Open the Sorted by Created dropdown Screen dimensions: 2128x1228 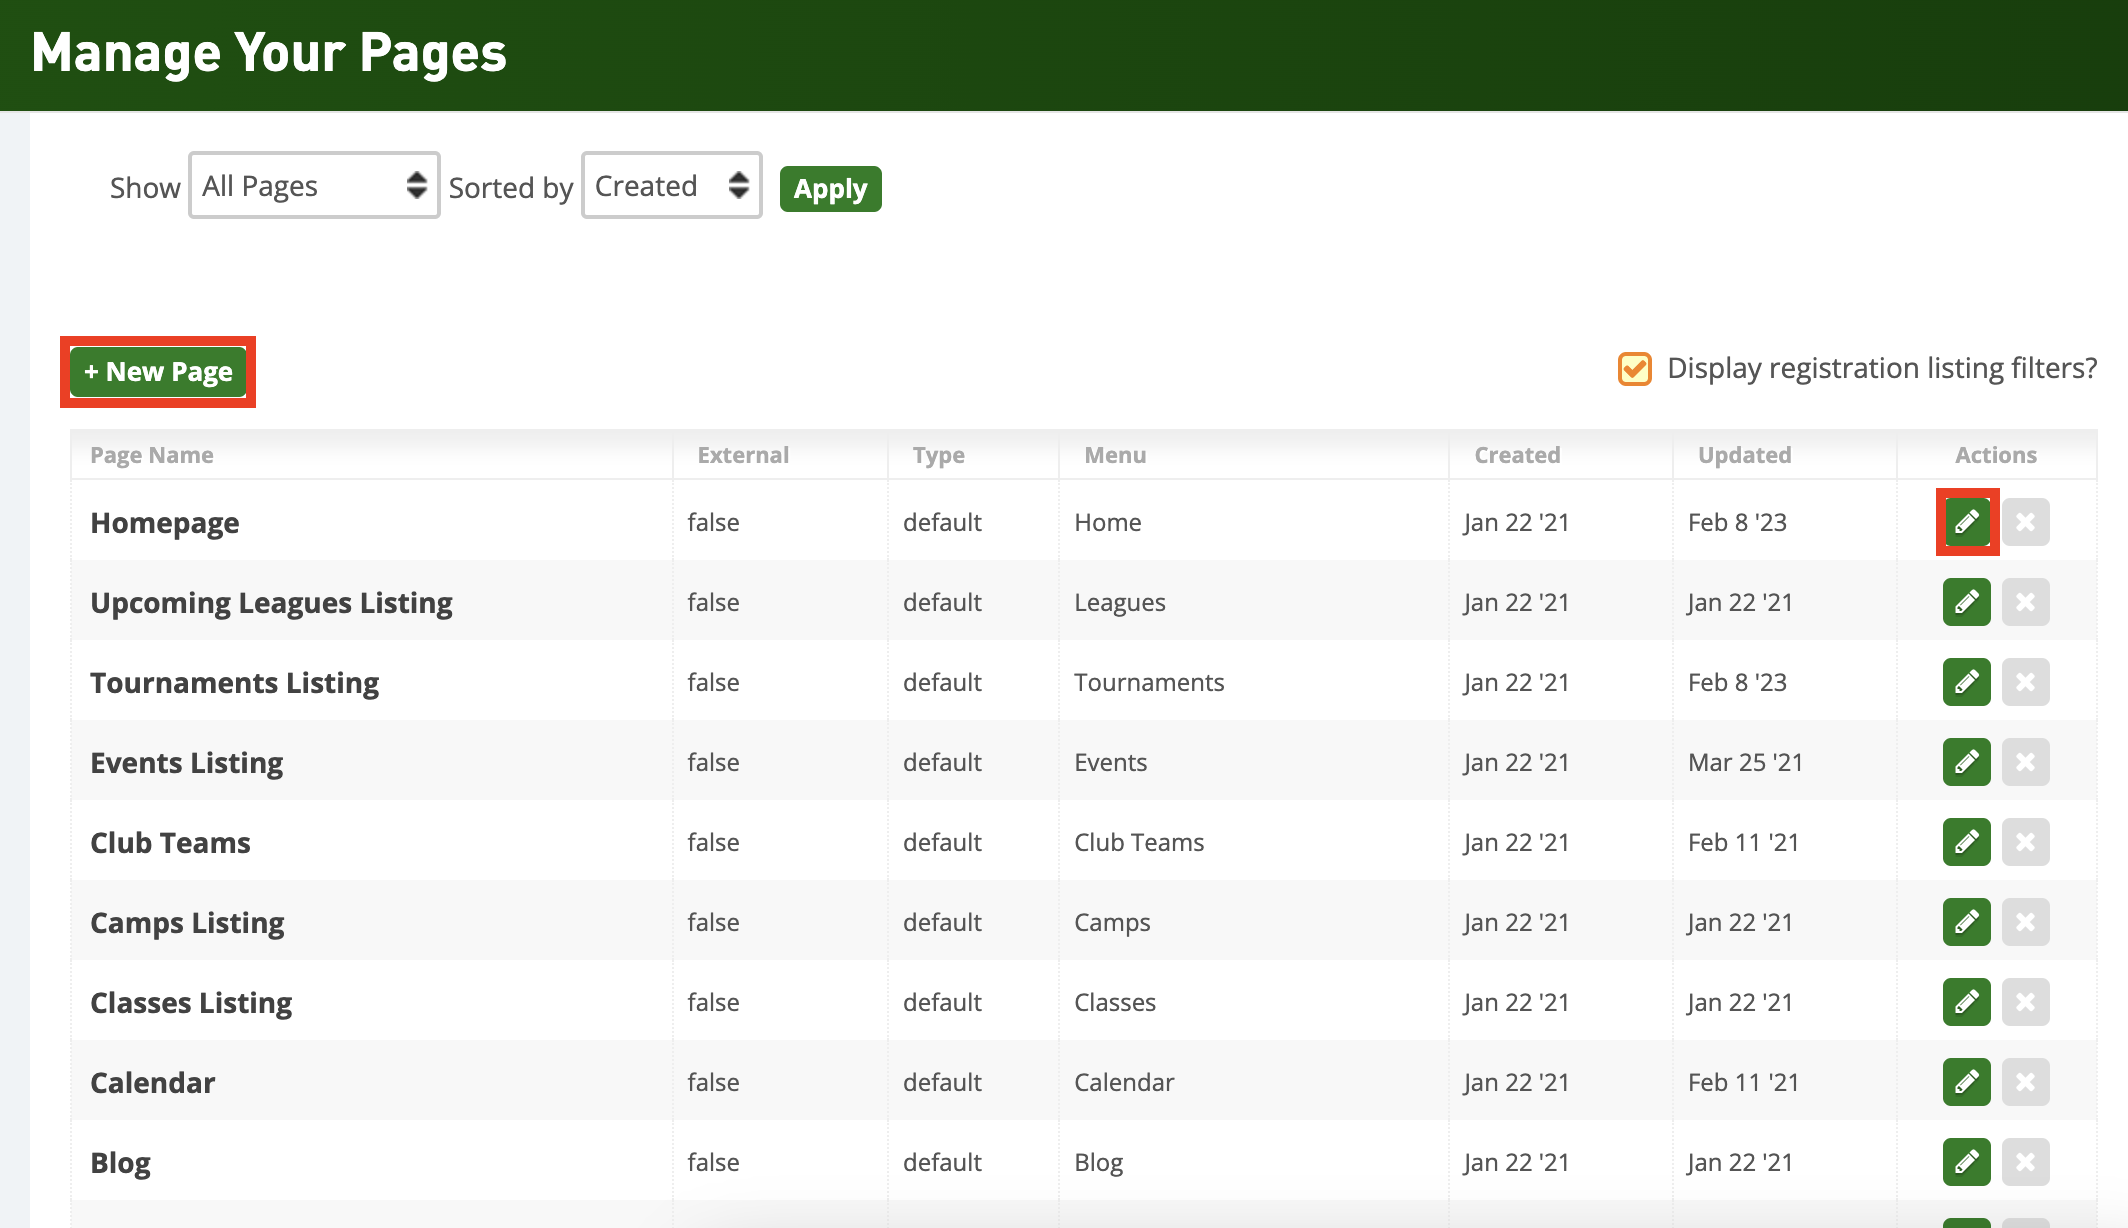tap(671, 185)
